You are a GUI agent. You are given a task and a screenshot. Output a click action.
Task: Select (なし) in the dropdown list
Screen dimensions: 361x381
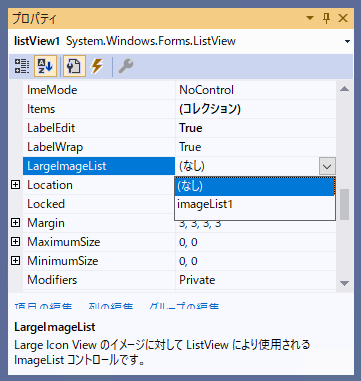point(255,187)
